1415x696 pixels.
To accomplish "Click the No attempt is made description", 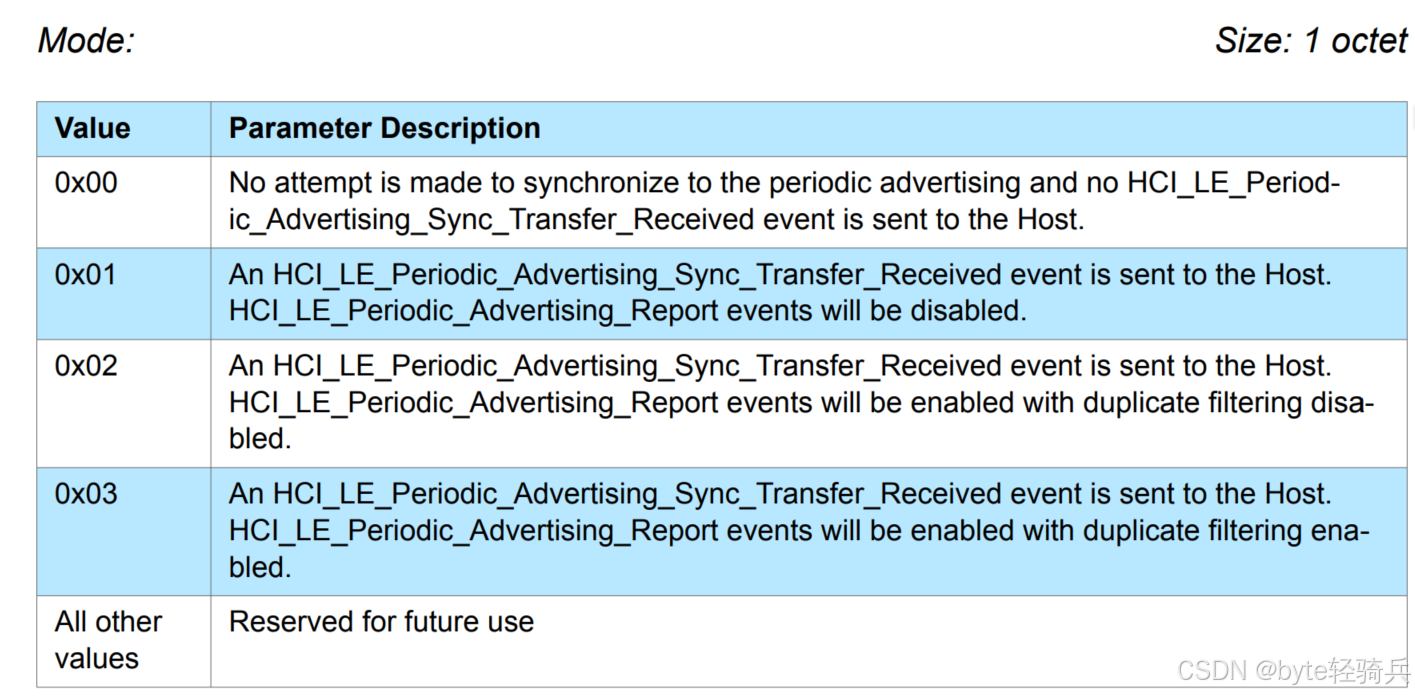I will tap(784, 201).
